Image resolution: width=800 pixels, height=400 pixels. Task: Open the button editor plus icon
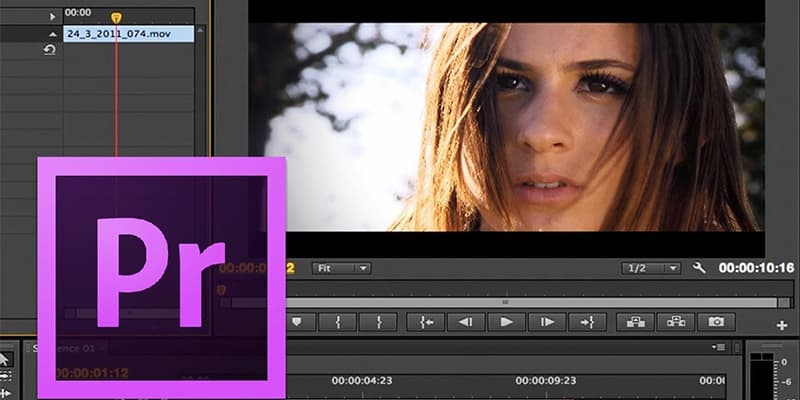[782, 326]
